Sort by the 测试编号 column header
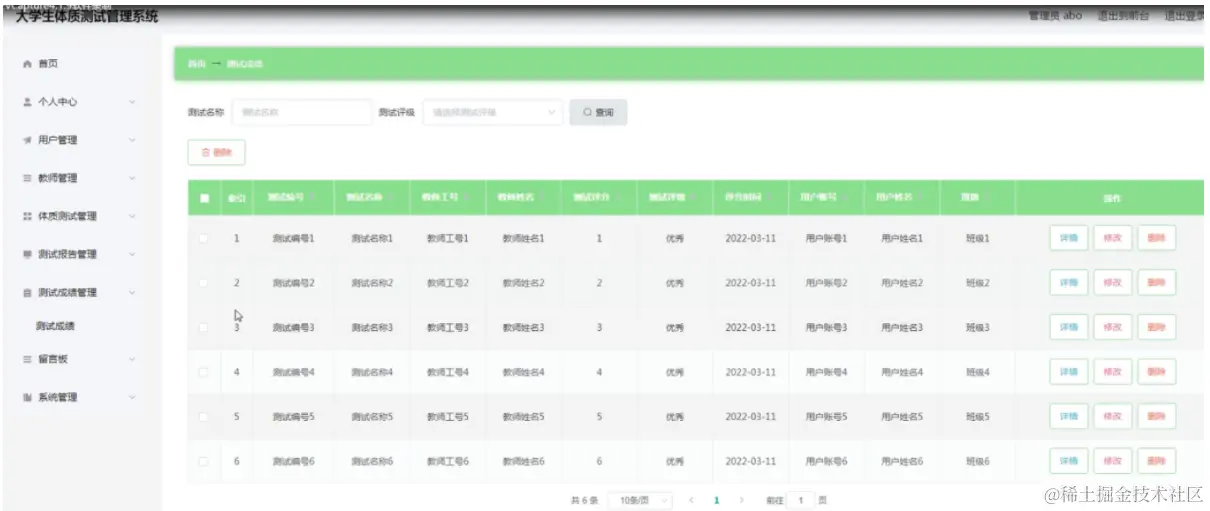The width and height of the screenshot is (1210, 511). tap(293, 198)
